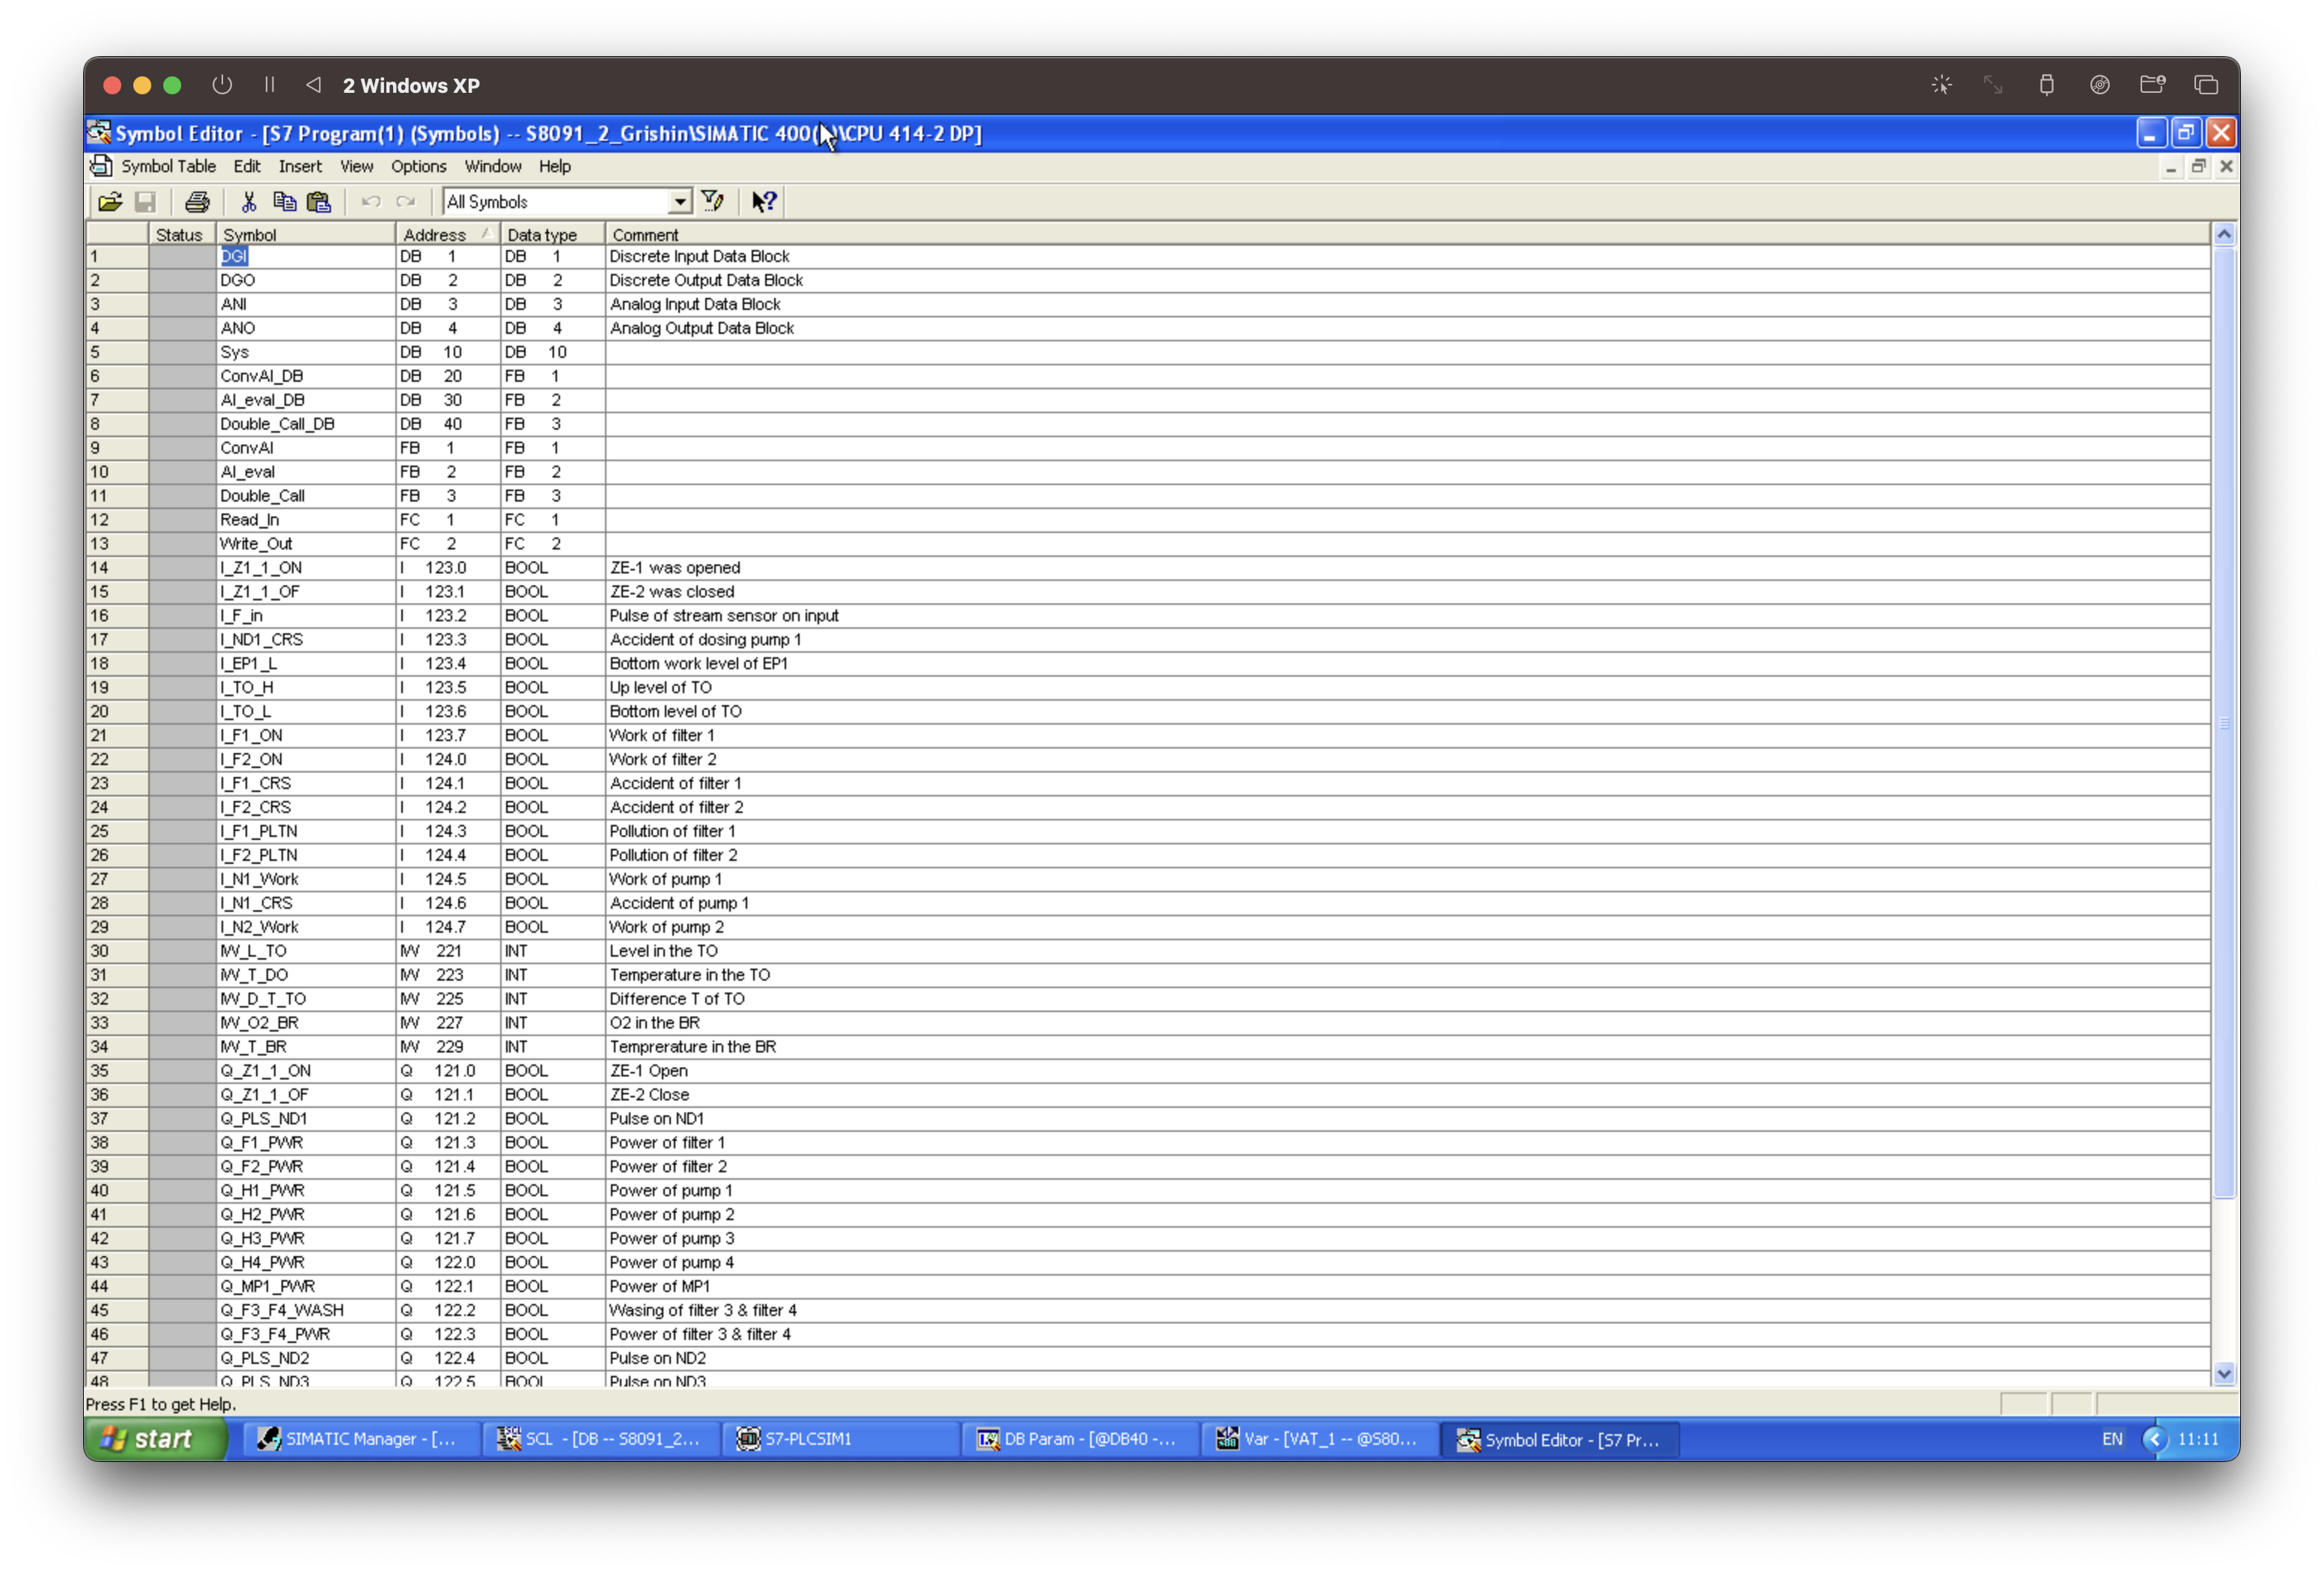Click the Open symbol table toolbar icon
The image size is (2324, 1572).
click(110, 202)
